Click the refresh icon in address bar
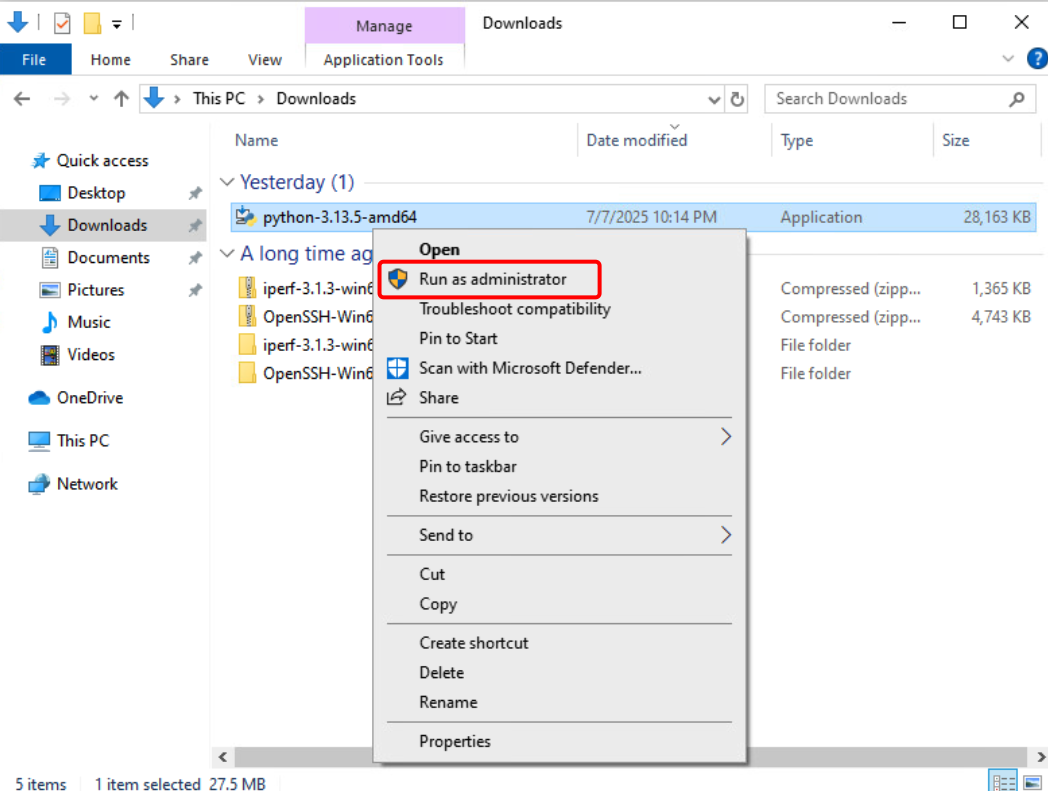Viewport: 1048px width, 791px height. click(738, 99)
